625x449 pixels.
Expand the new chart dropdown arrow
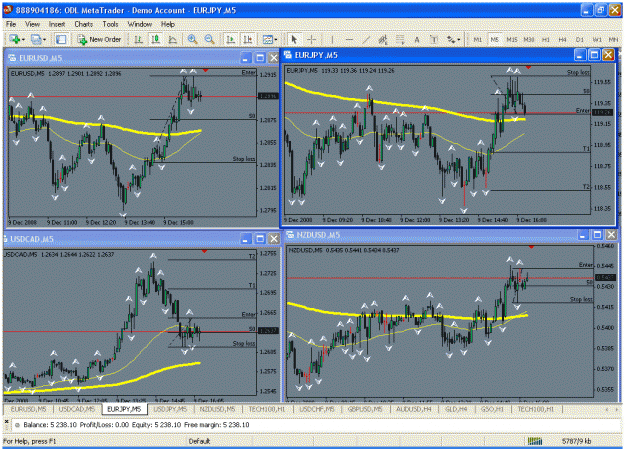(23, 39)
